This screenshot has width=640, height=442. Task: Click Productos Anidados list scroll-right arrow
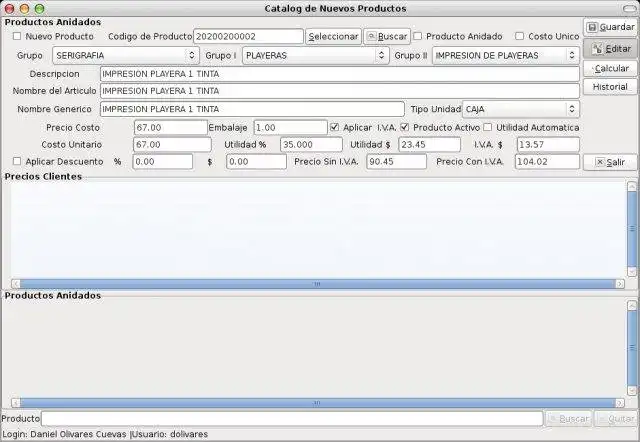(x=620, y=403)
